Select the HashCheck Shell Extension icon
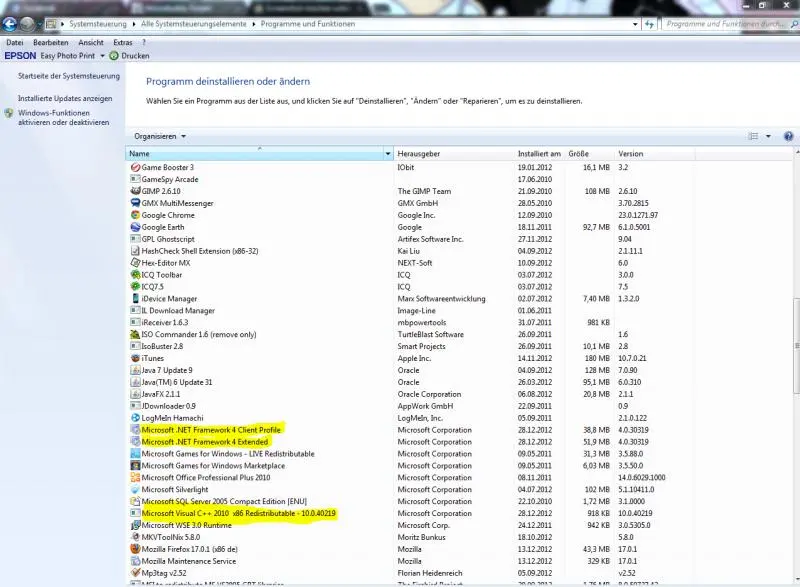This screenshot has width=800, height=587. point(135,251)
